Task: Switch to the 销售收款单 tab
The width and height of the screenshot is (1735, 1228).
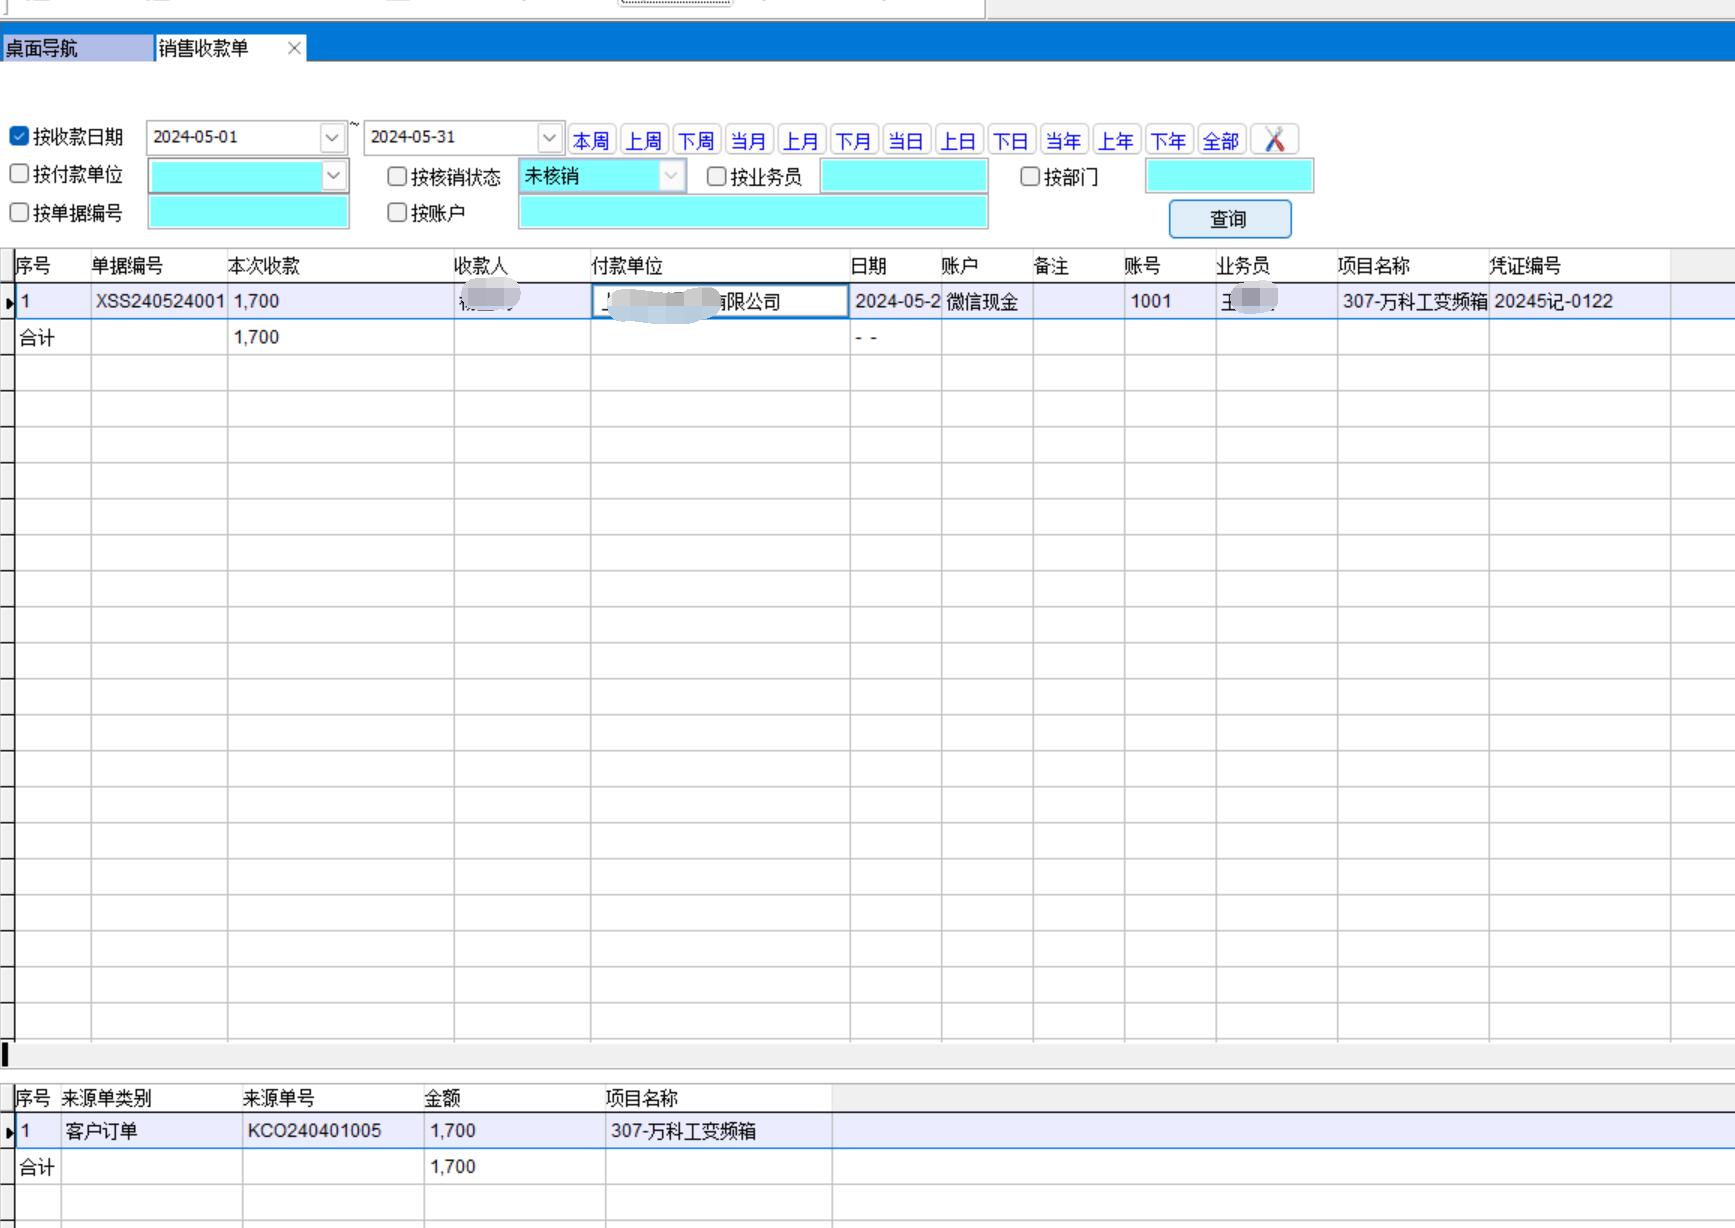Action: coord(205,48)
